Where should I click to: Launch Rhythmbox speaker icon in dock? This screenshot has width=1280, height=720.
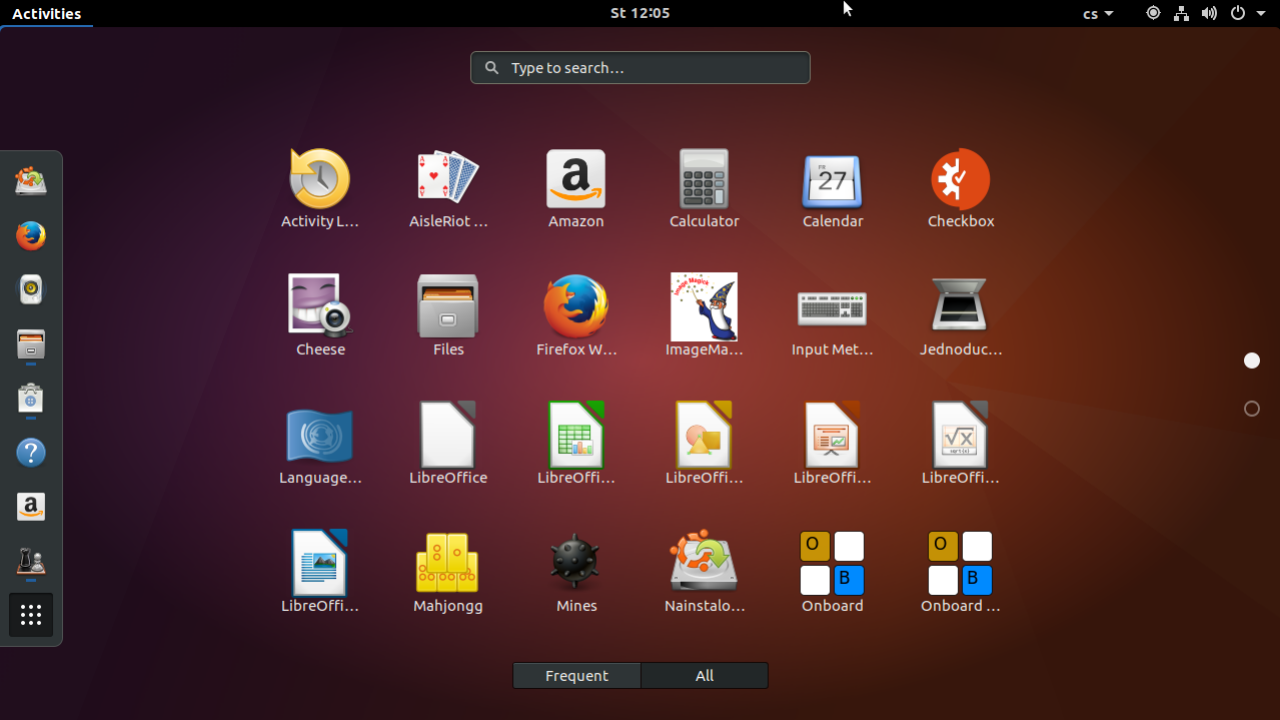click(x=31, y=290)
